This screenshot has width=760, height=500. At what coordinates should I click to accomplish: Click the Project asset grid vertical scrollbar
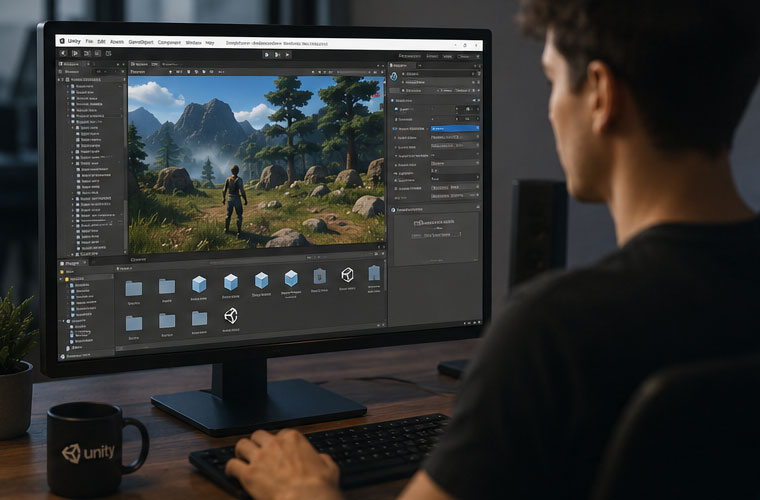[x=385, y=276]
